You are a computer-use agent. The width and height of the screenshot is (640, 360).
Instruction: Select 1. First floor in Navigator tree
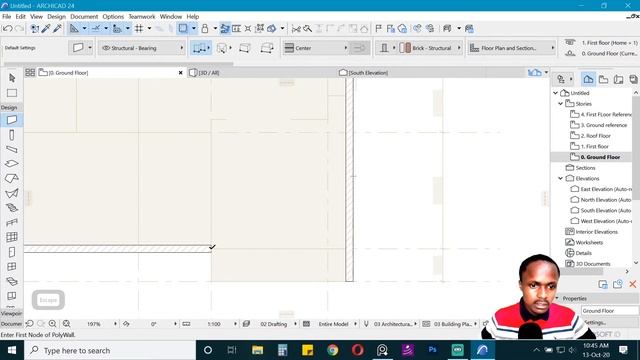595,146
